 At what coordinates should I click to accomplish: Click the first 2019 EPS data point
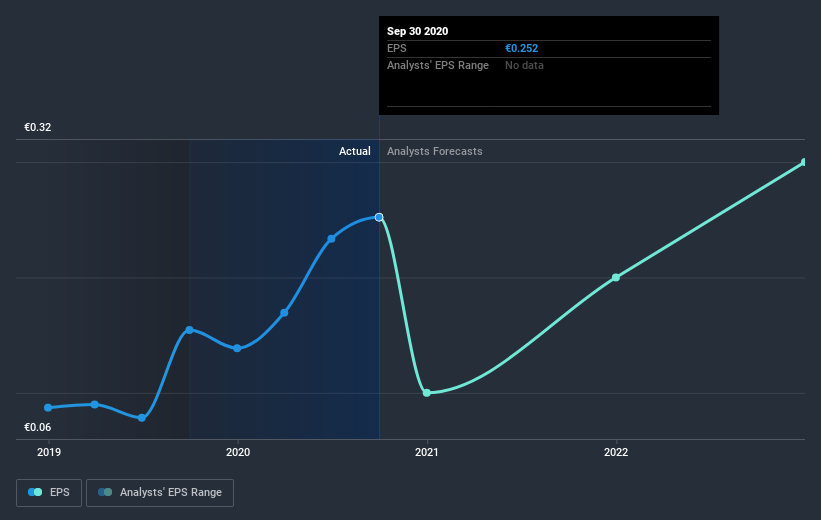click(x=48, y=407)
